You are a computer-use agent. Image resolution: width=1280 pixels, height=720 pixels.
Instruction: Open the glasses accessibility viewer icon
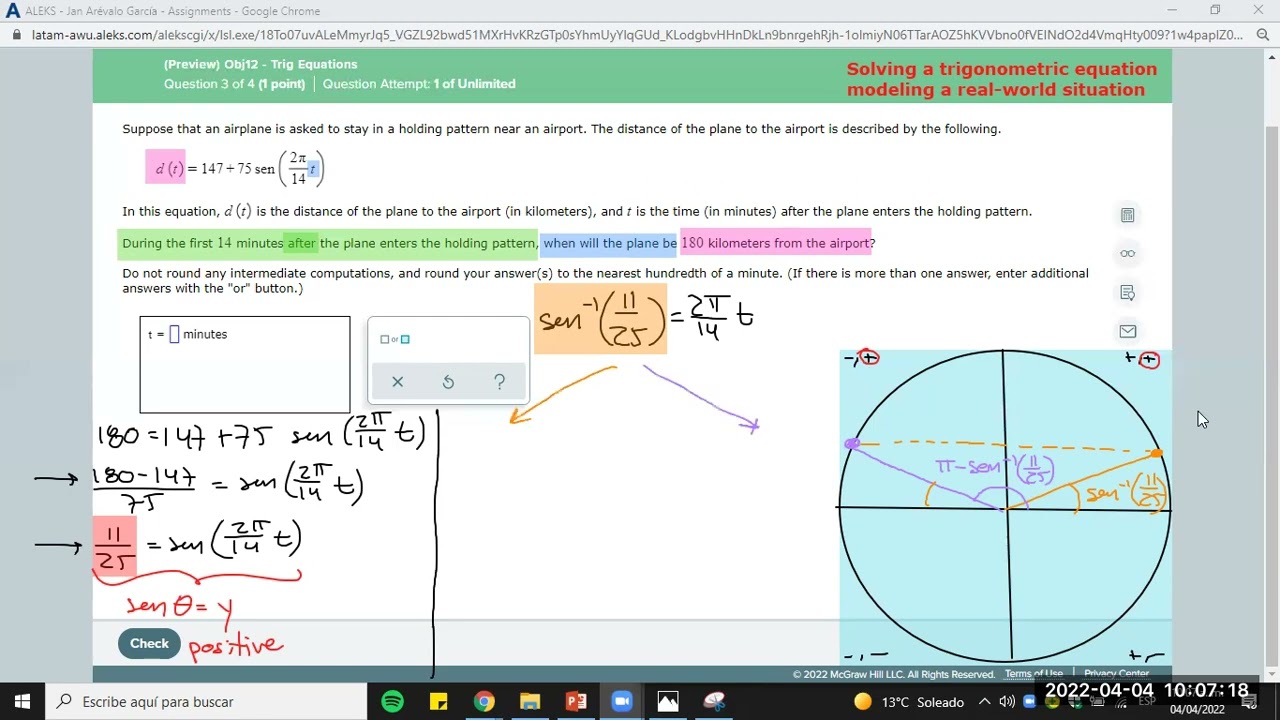pos(1127,253)
